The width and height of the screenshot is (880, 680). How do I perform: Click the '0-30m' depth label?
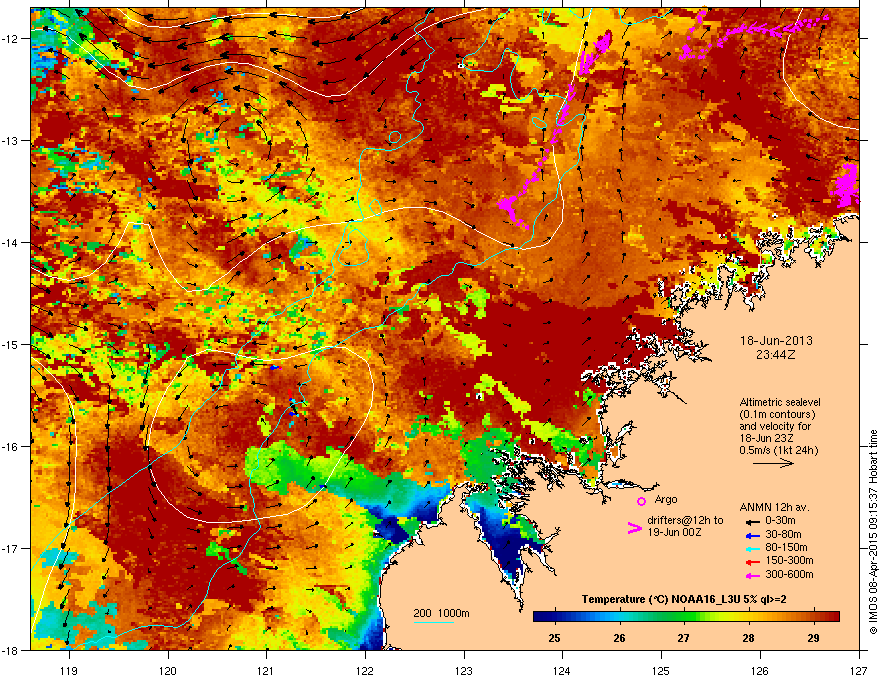780,521
